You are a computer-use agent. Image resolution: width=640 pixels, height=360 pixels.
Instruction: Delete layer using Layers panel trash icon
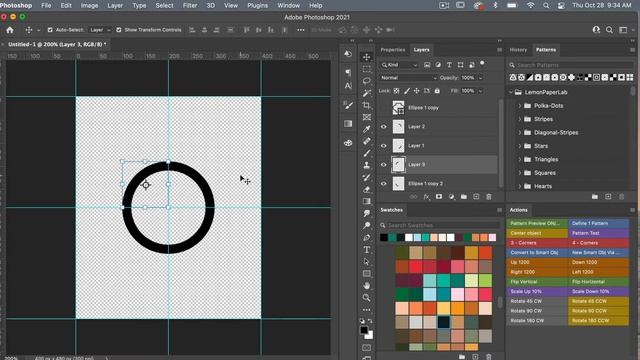pyautogui.click(x=489, y=197)
